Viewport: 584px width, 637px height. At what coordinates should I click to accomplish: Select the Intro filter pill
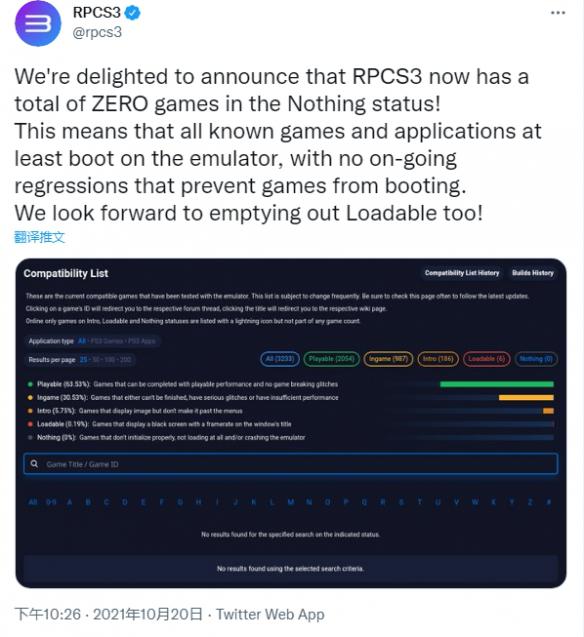coord(438,359)
